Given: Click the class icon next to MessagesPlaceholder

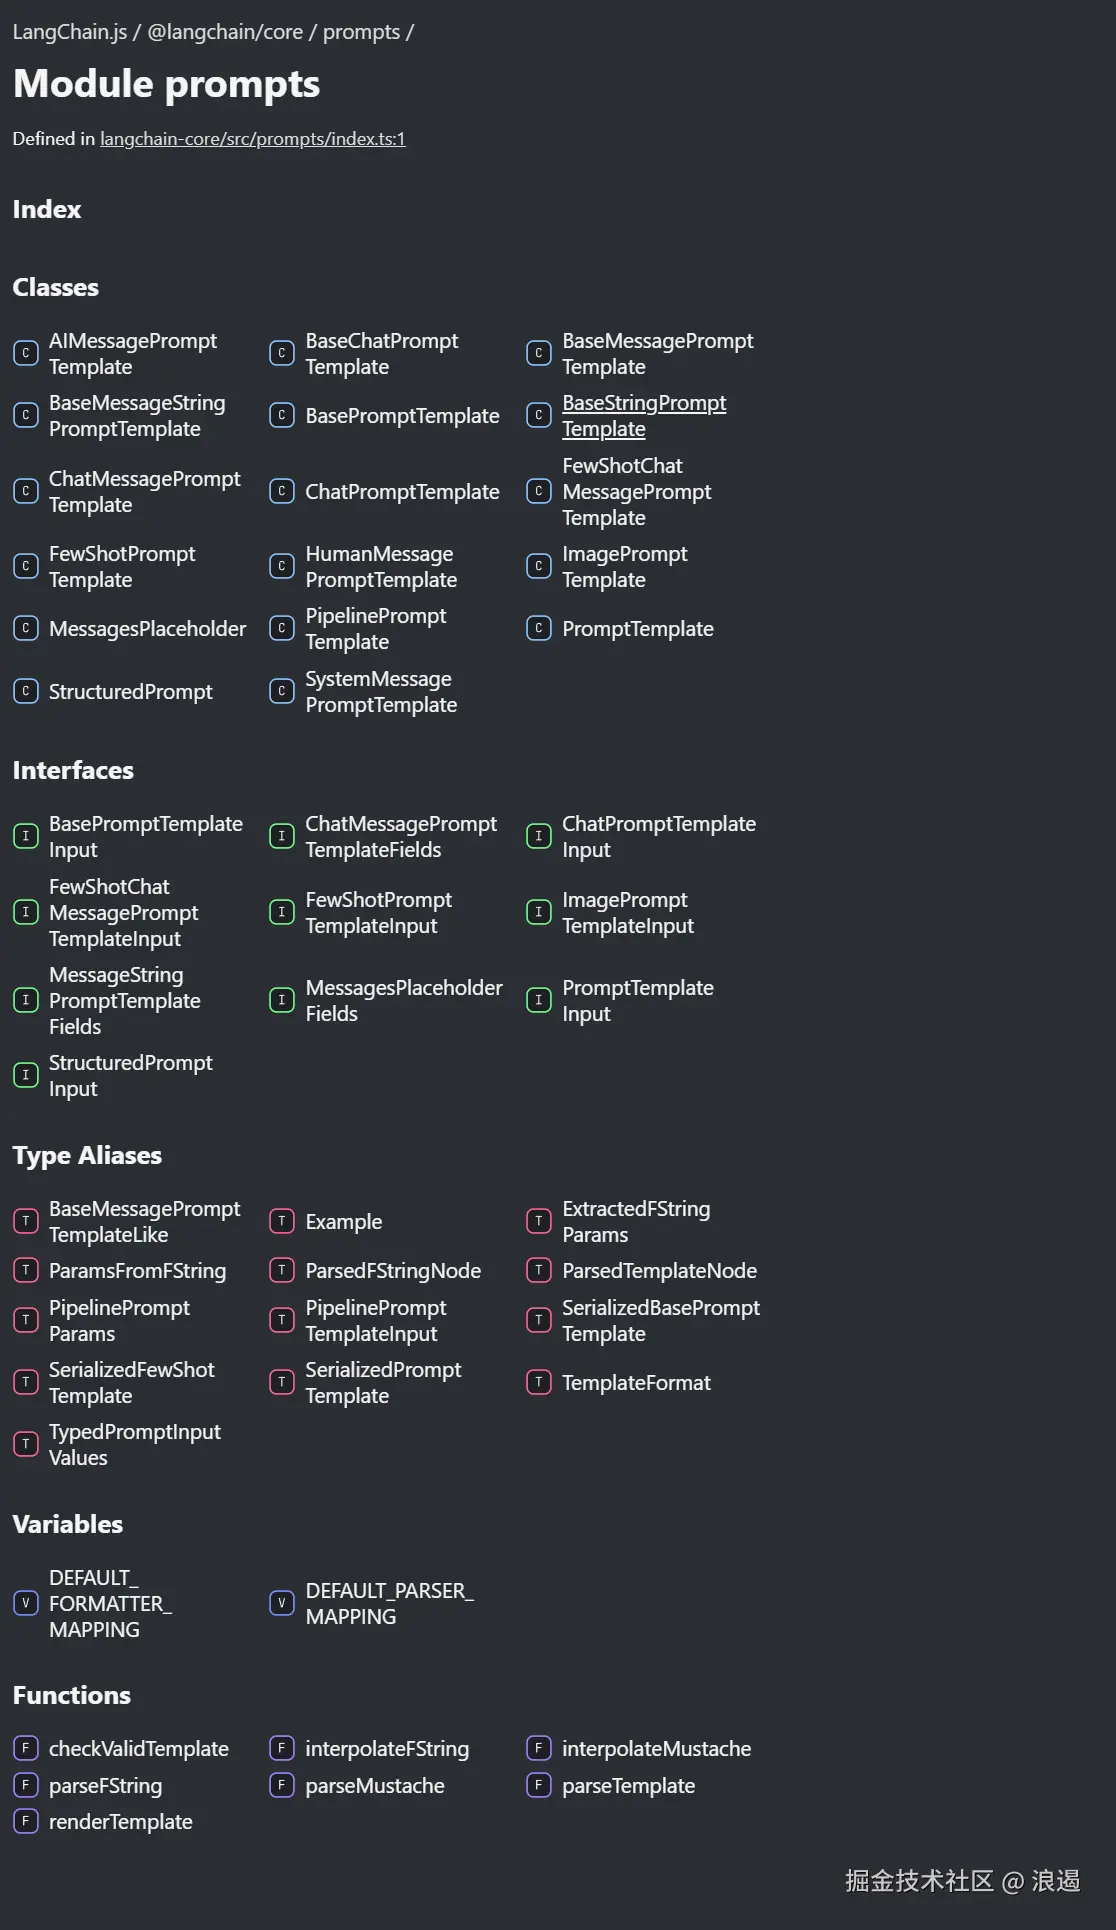Looking at the screenshot, I should pos(26,629).
